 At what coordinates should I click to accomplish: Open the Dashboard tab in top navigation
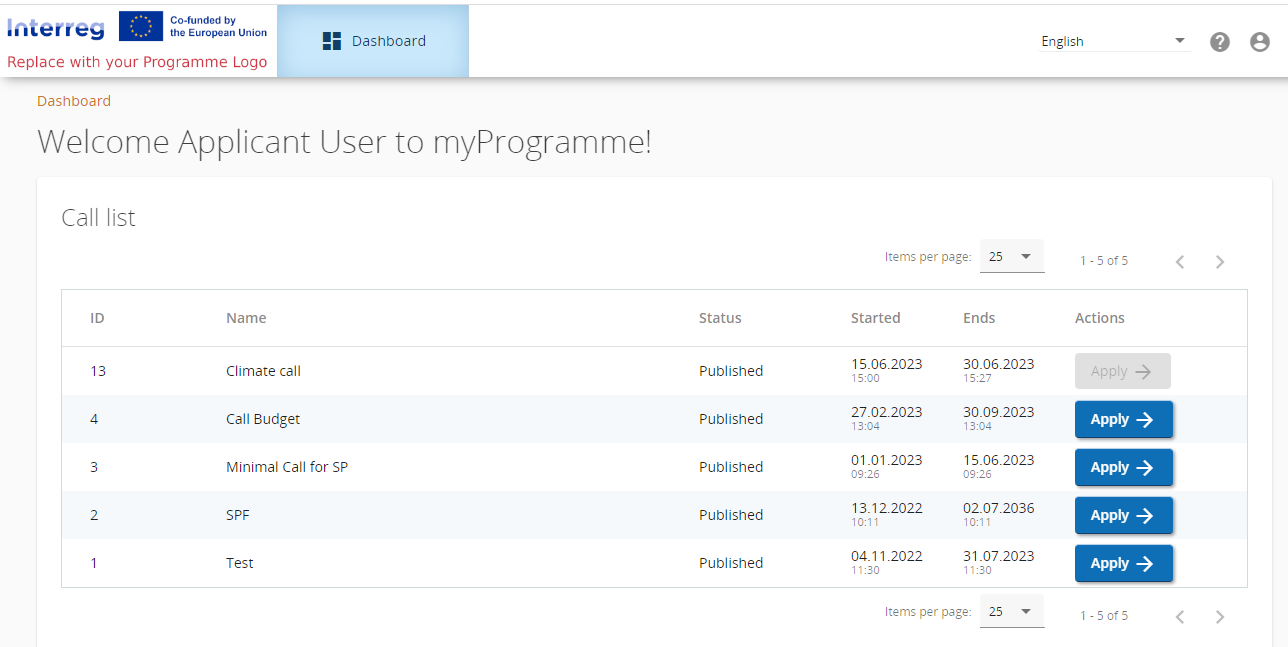tap(373, 41)
